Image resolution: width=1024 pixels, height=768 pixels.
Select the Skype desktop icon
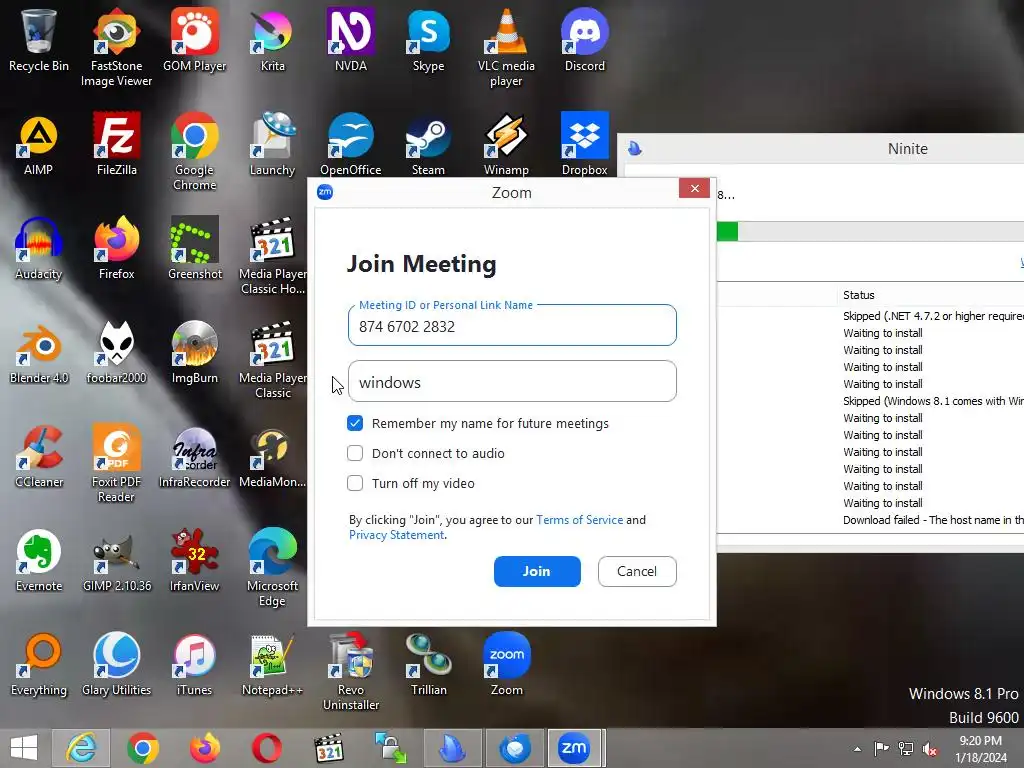tap(428, 39)
